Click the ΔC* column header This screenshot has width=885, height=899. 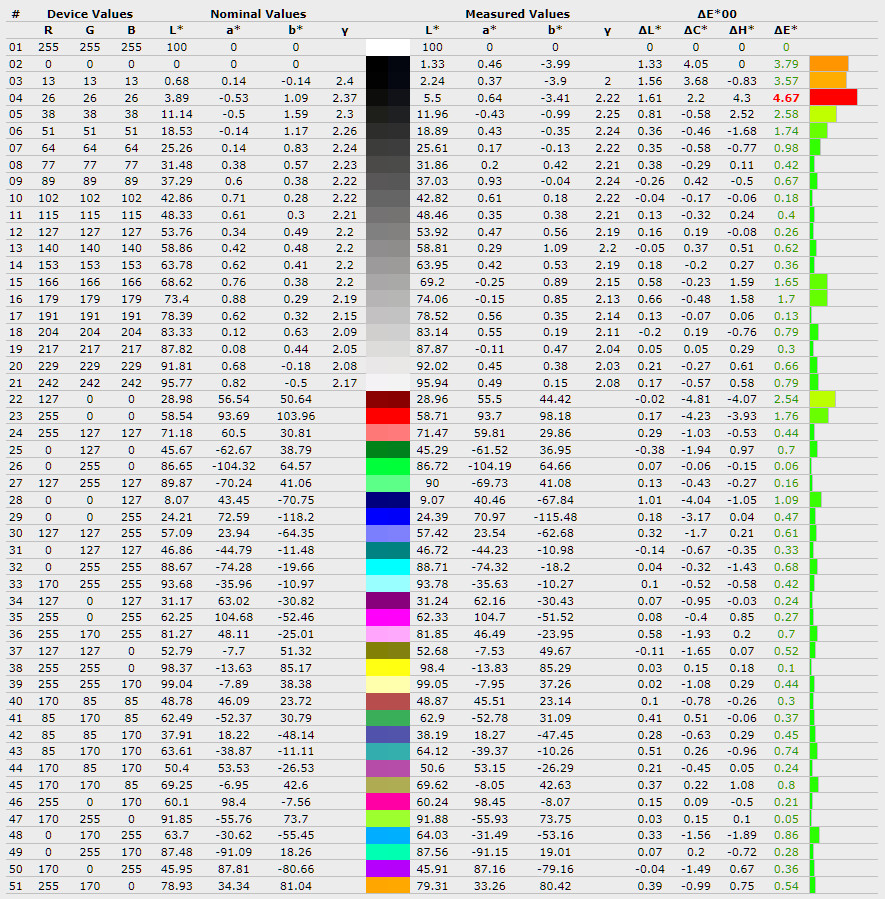tap(695, 30)
